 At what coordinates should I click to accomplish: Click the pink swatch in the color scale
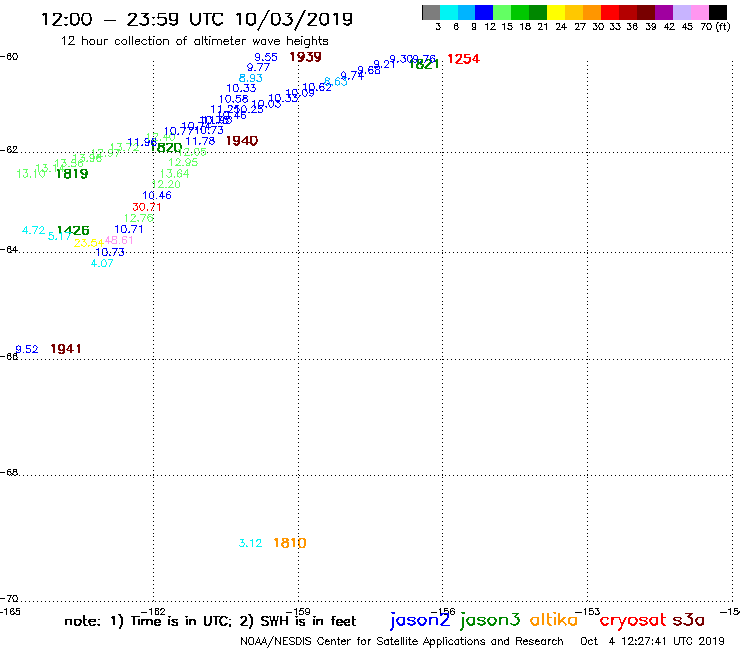tap(700, 12)
